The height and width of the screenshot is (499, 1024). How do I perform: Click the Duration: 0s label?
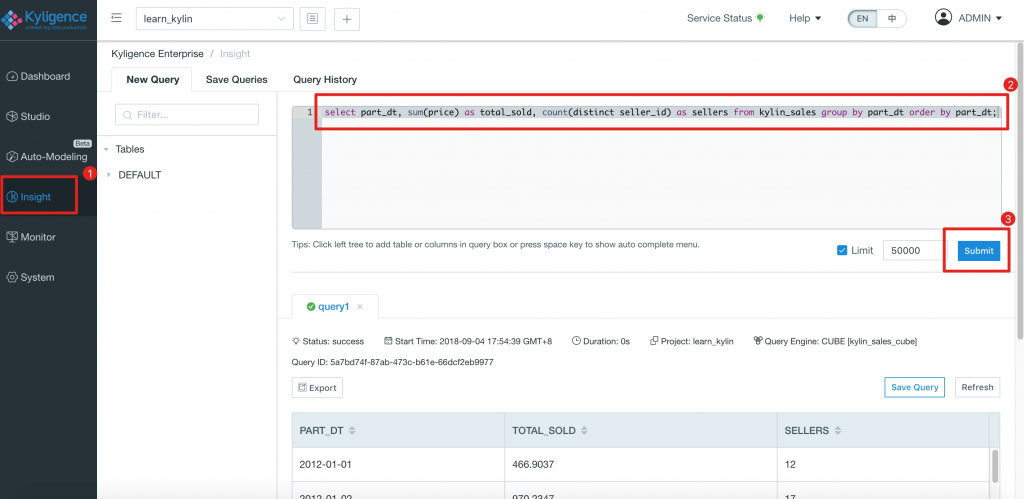[x=601, y=341]
